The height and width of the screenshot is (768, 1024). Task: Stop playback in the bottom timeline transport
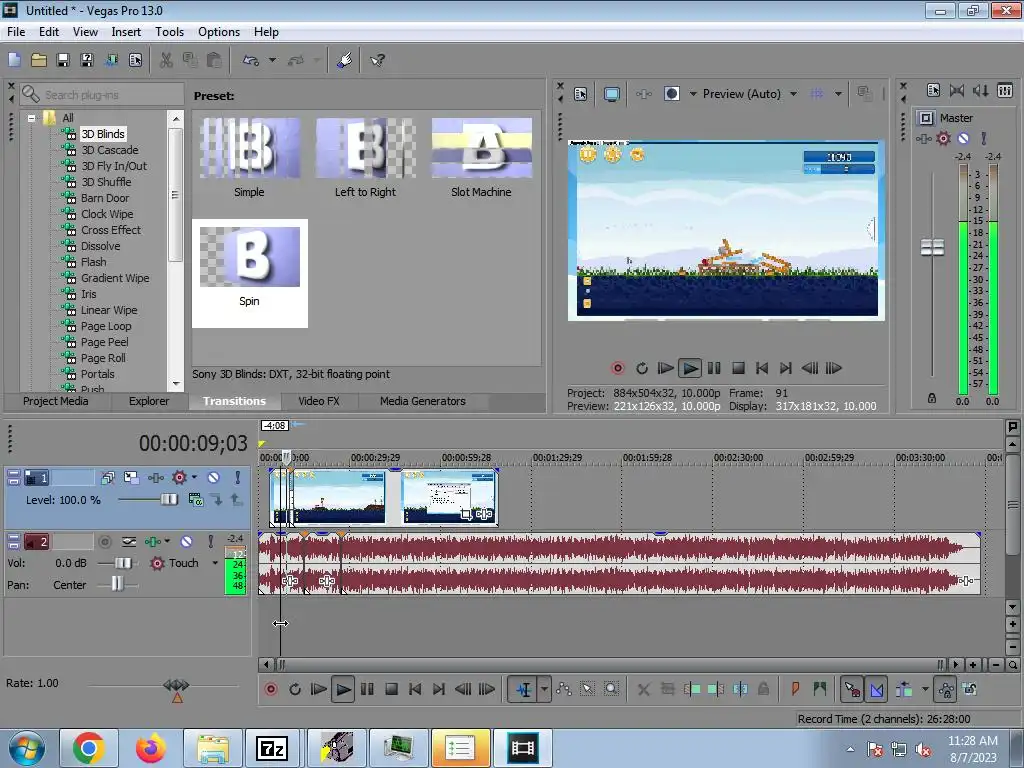pyautogui.click(x=391, y=689)
